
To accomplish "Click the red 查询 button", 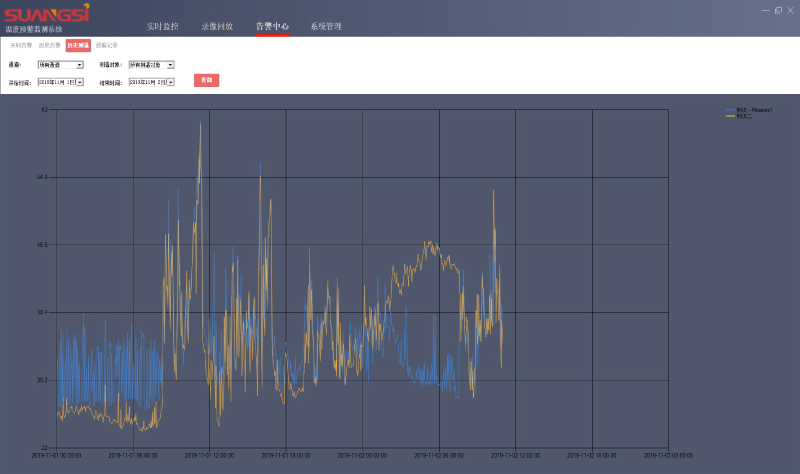I will point(206,79).
